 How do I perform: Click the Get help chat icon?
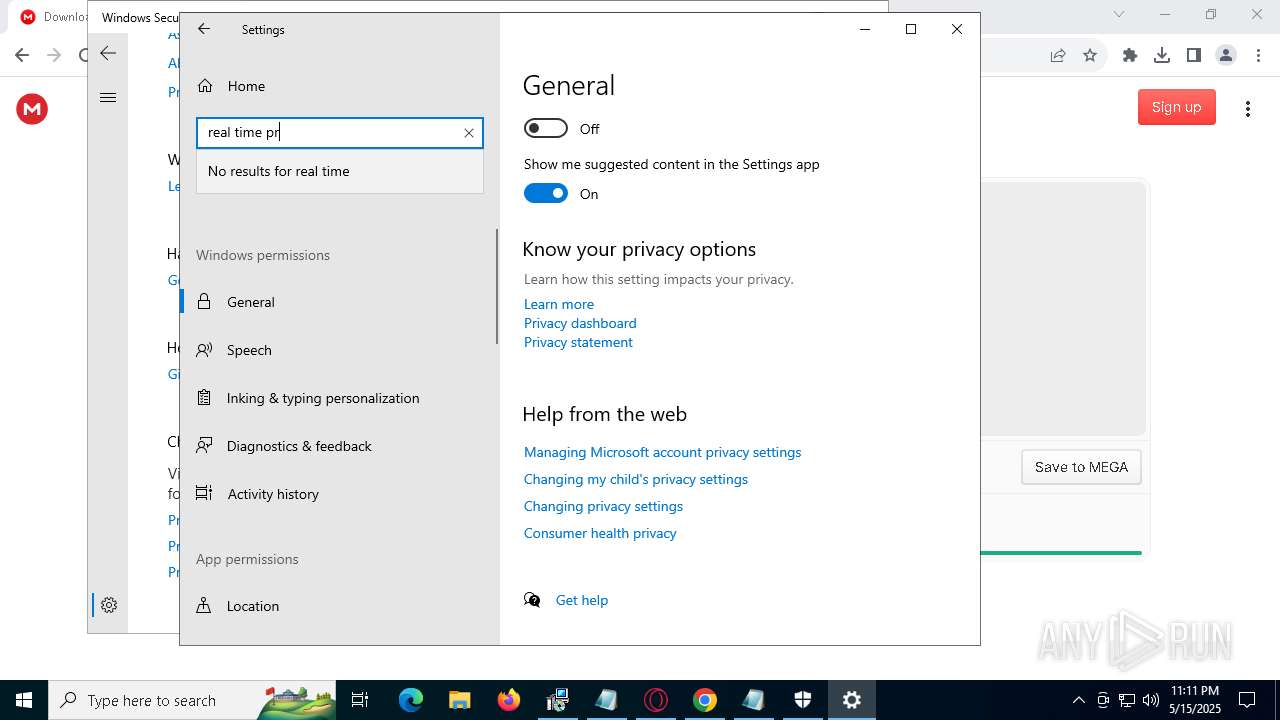[532, 600]
